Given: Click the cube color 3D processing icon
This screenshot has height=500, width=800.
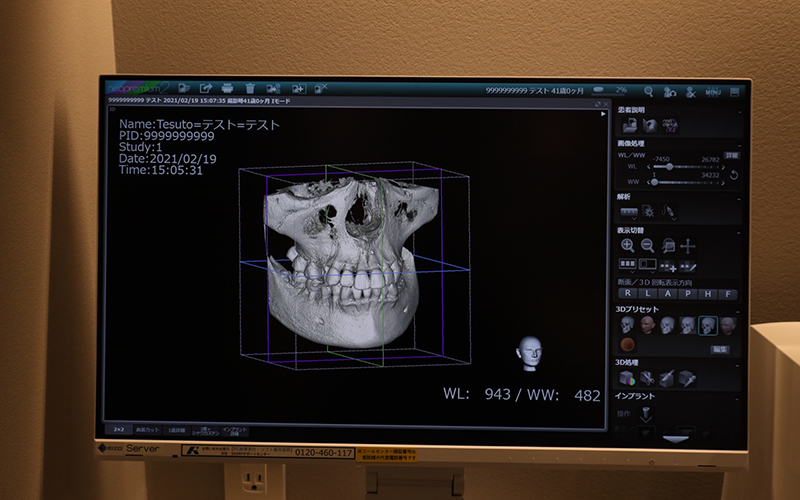Looking at the screenshot, I should pyautogui.click(x=627, y=379).
